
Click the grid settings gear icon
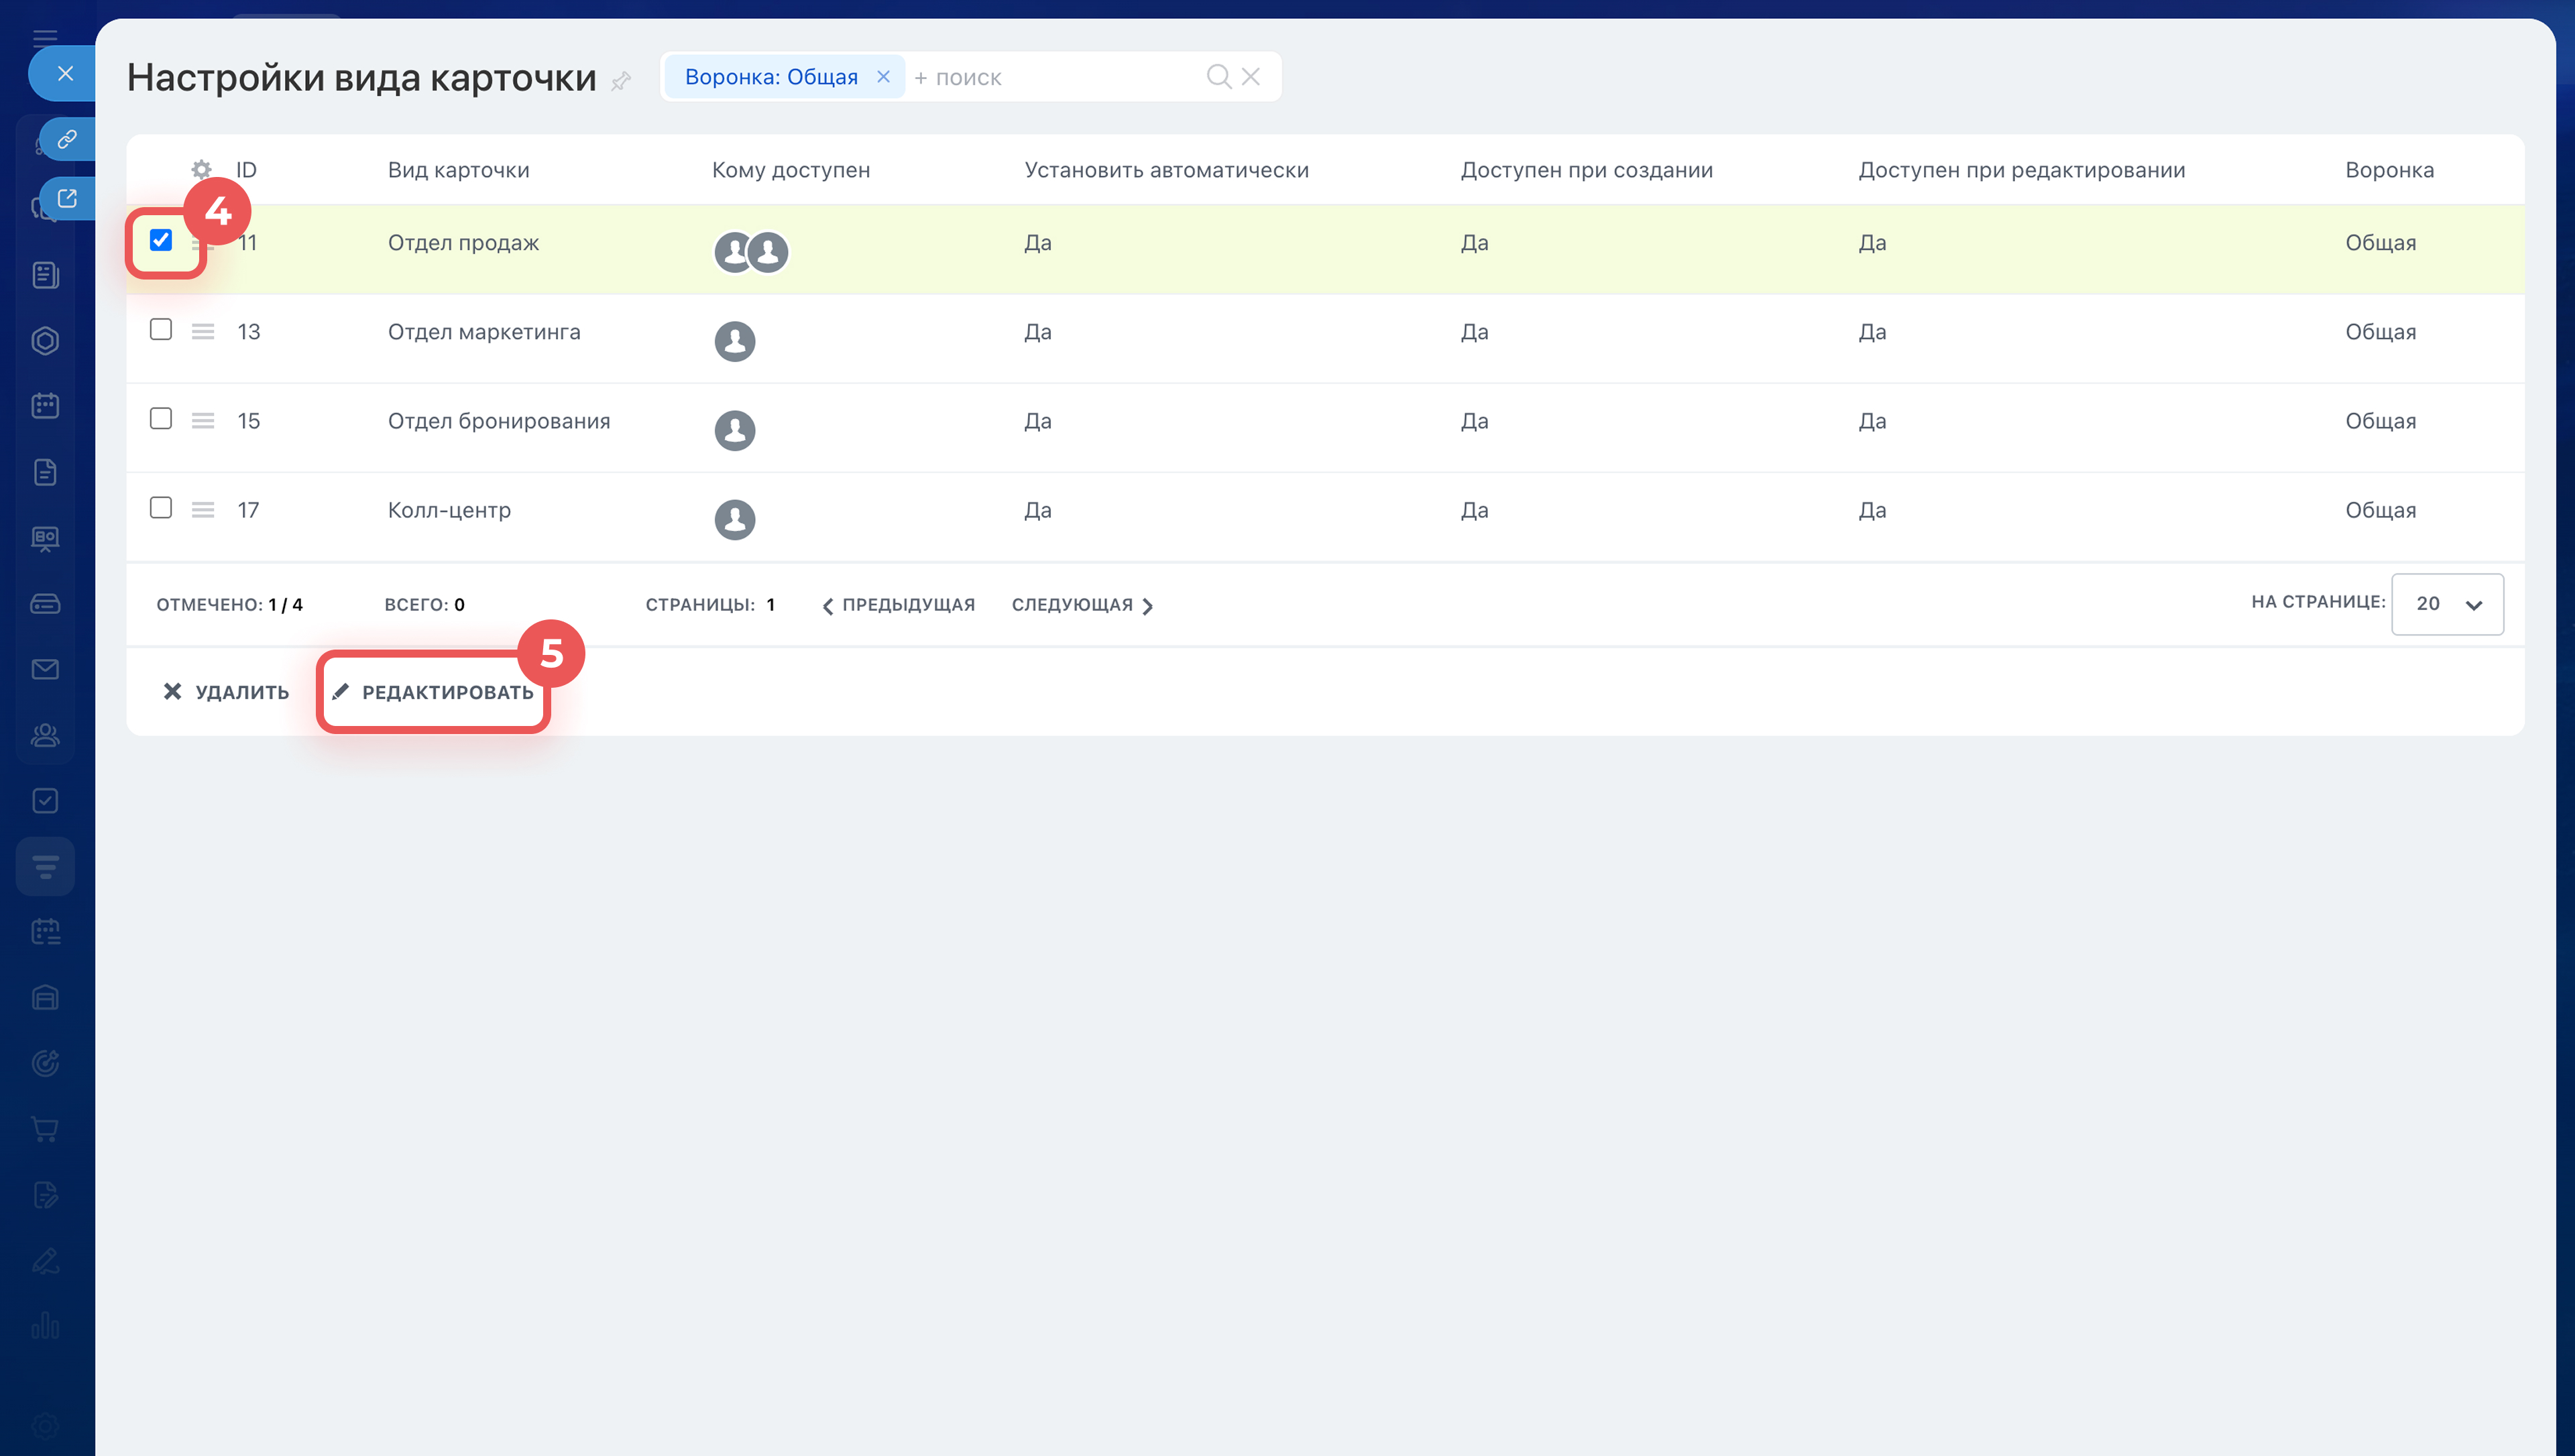coord(201,169)
